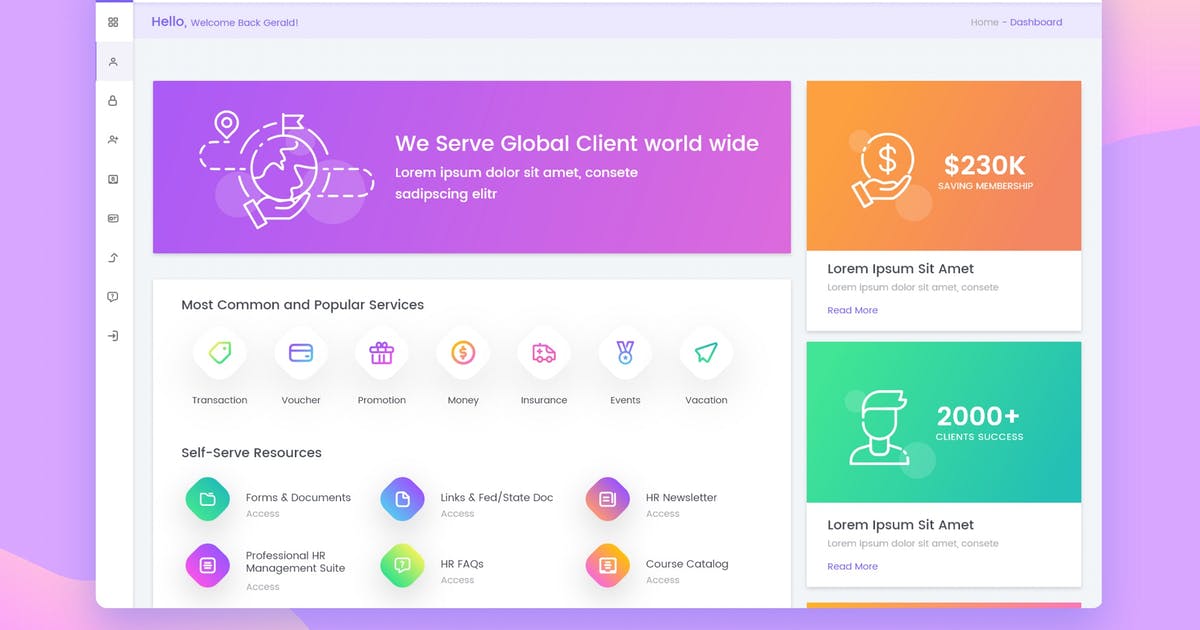The height and width of the screenshot is (630, 1200).
Task: Click the Home breadcrumb item
Action: (x=984, y=21)
